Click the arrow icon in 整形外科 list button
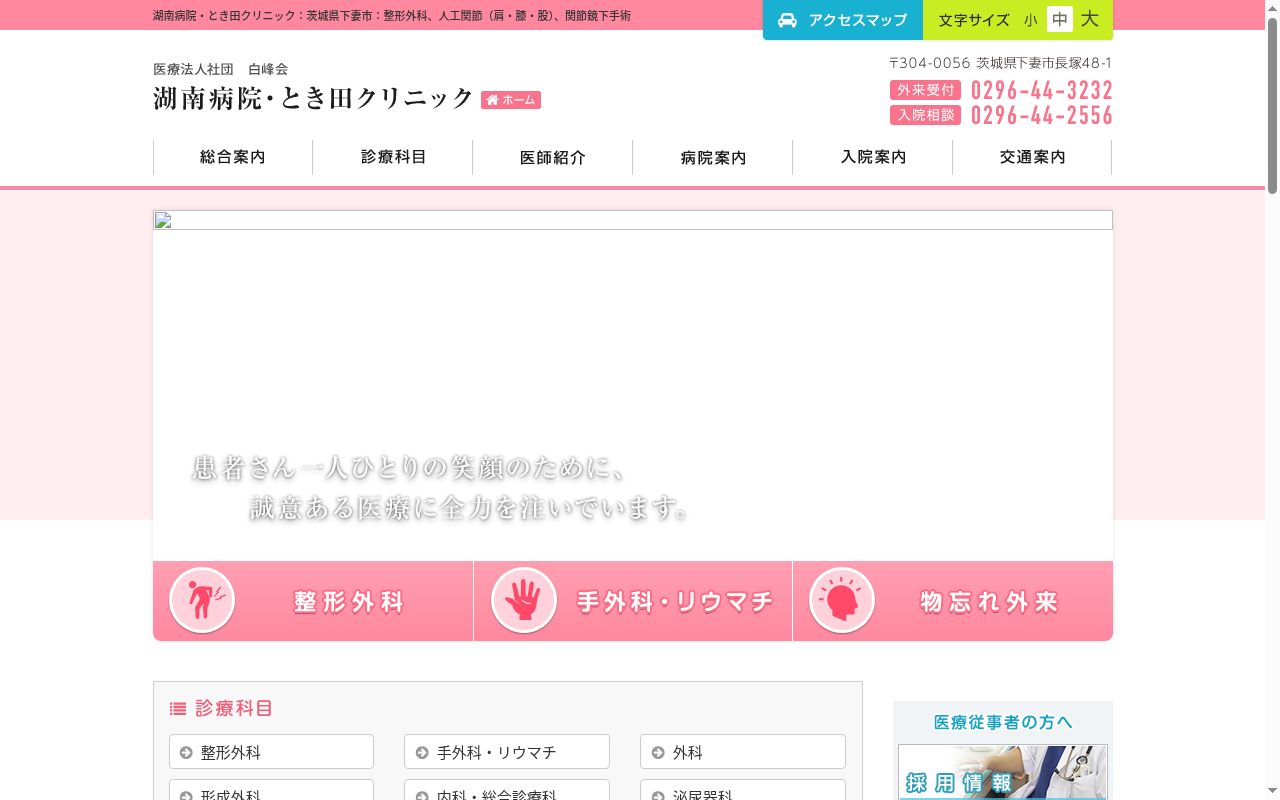 [186, 752]
